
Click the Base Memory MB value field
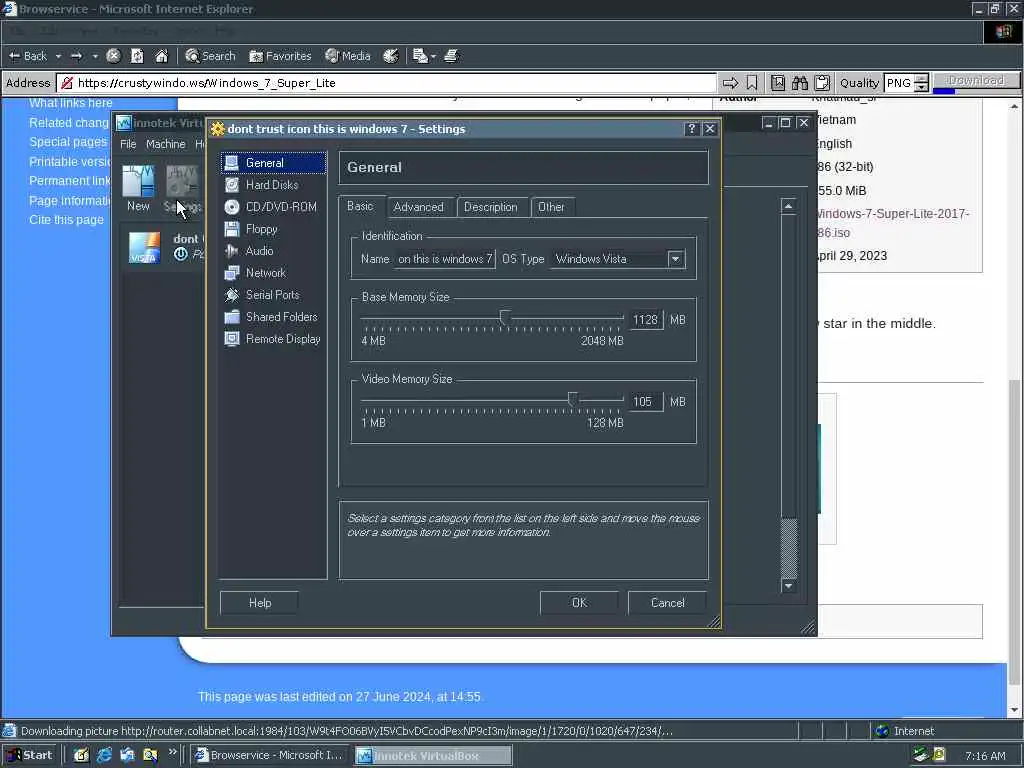(x=645, y=320)
